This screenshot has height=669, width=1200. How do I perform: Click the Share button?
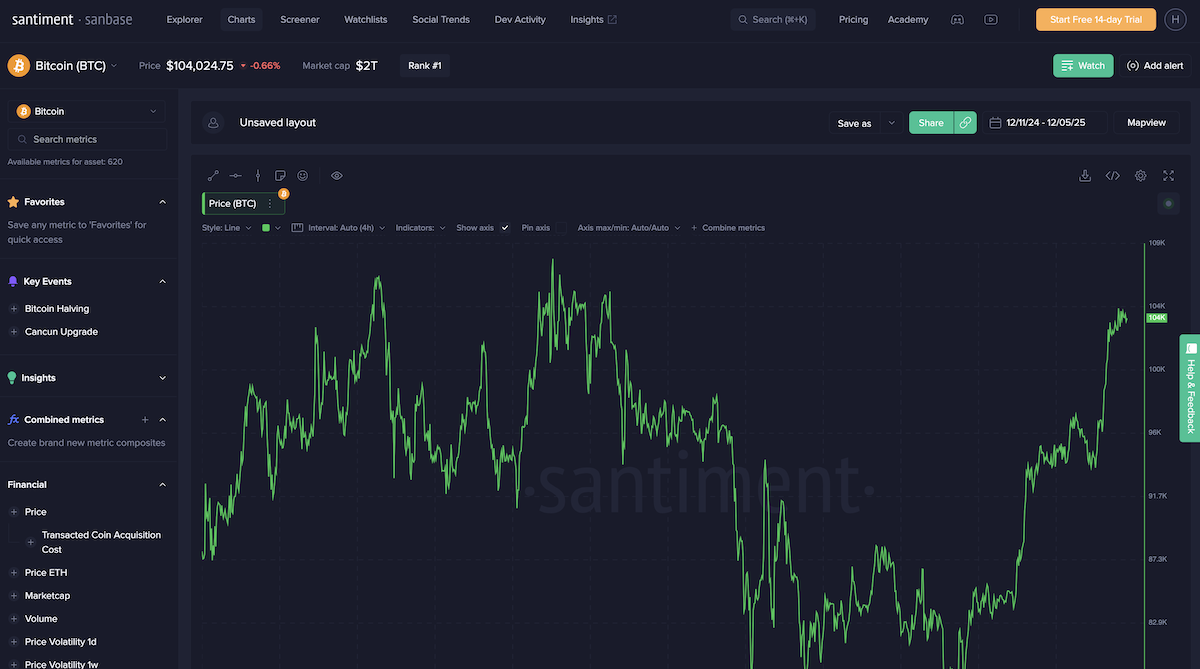coord(931,123)
